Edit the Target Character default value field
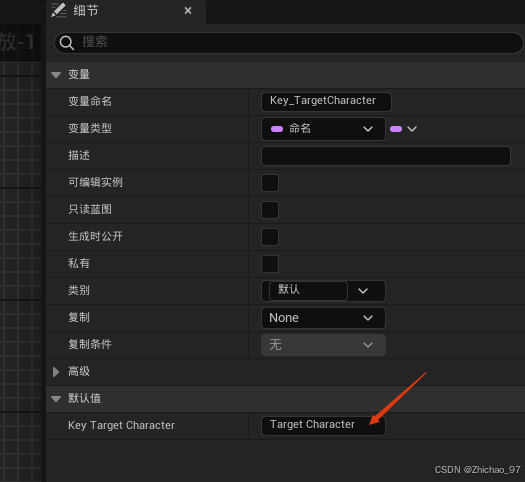 (x=323, y=425)
